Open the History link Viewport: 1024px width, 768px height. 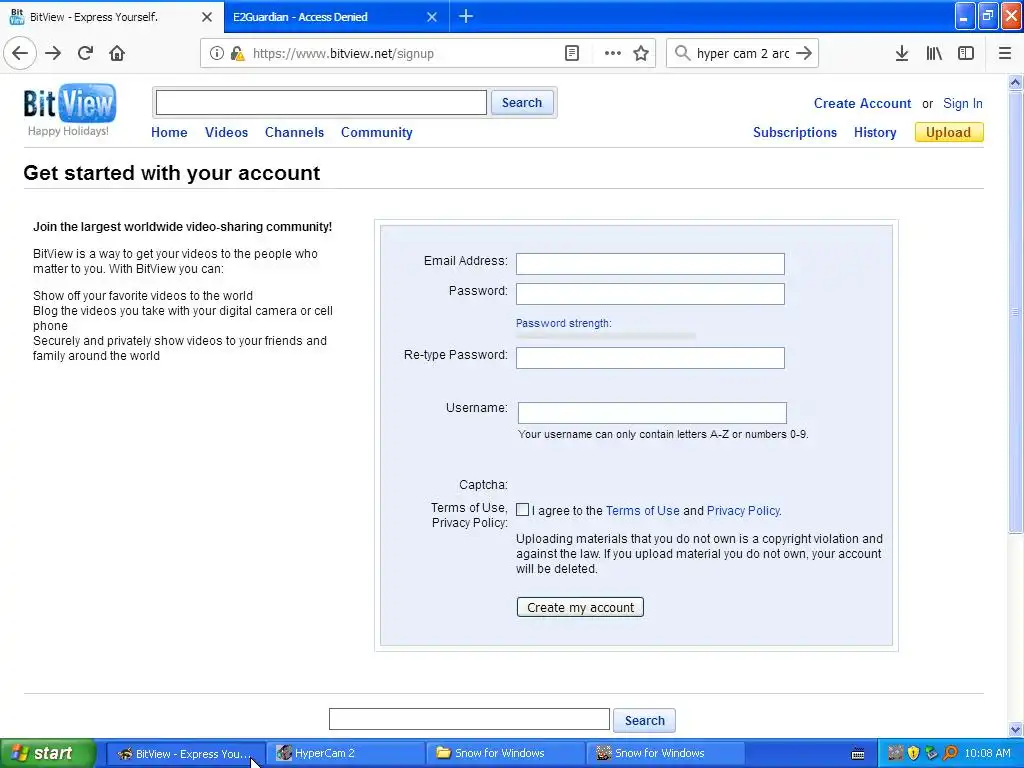(875, 132)
